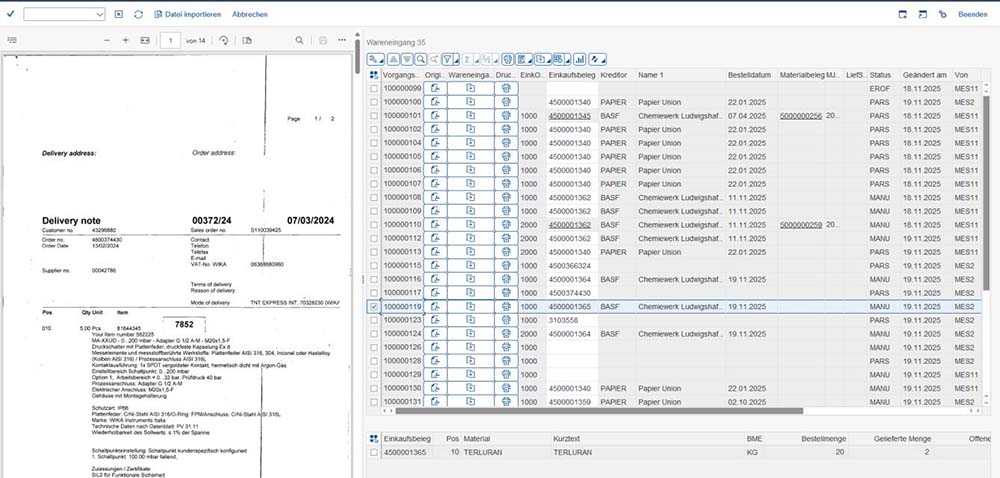The height and width of the screenshot is (478, 1000).
Task: Uncheck the selected row 100000119 checkbox
Action: [374, 307]
